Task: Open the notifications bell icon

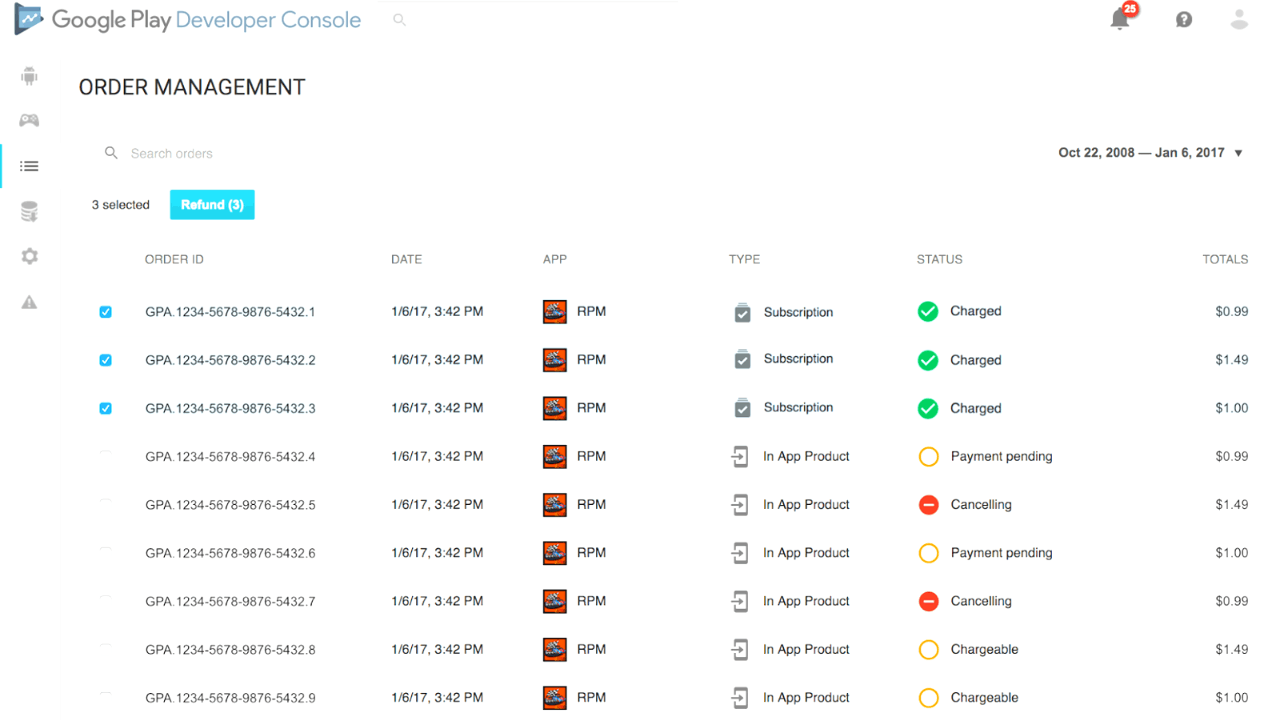Action: tap(1120, 19)
